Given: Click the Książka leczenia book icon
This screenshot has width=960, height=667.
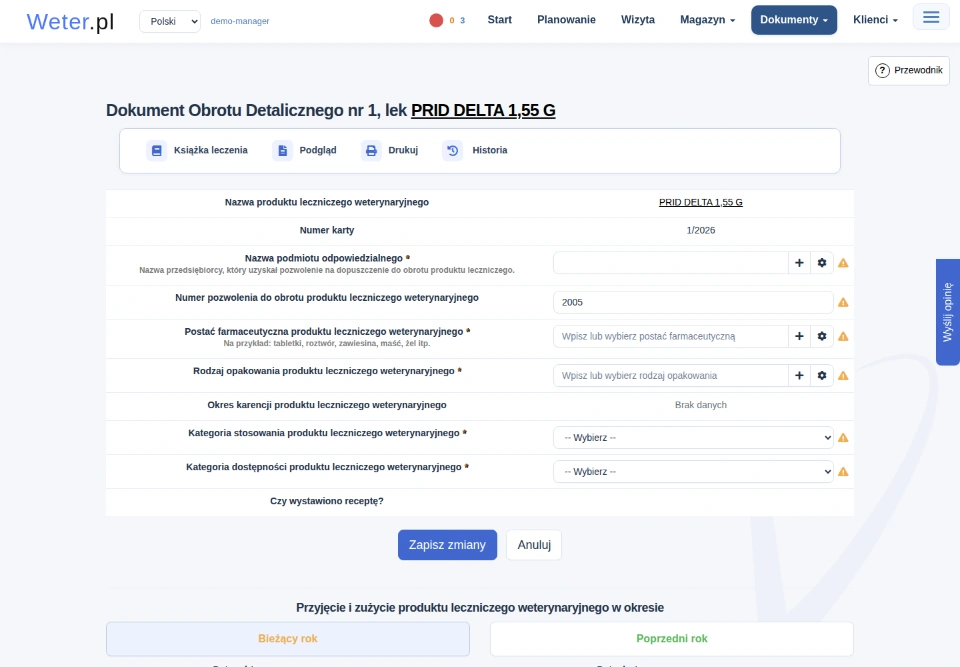Looking at the screenshot, I should [157, 150].
